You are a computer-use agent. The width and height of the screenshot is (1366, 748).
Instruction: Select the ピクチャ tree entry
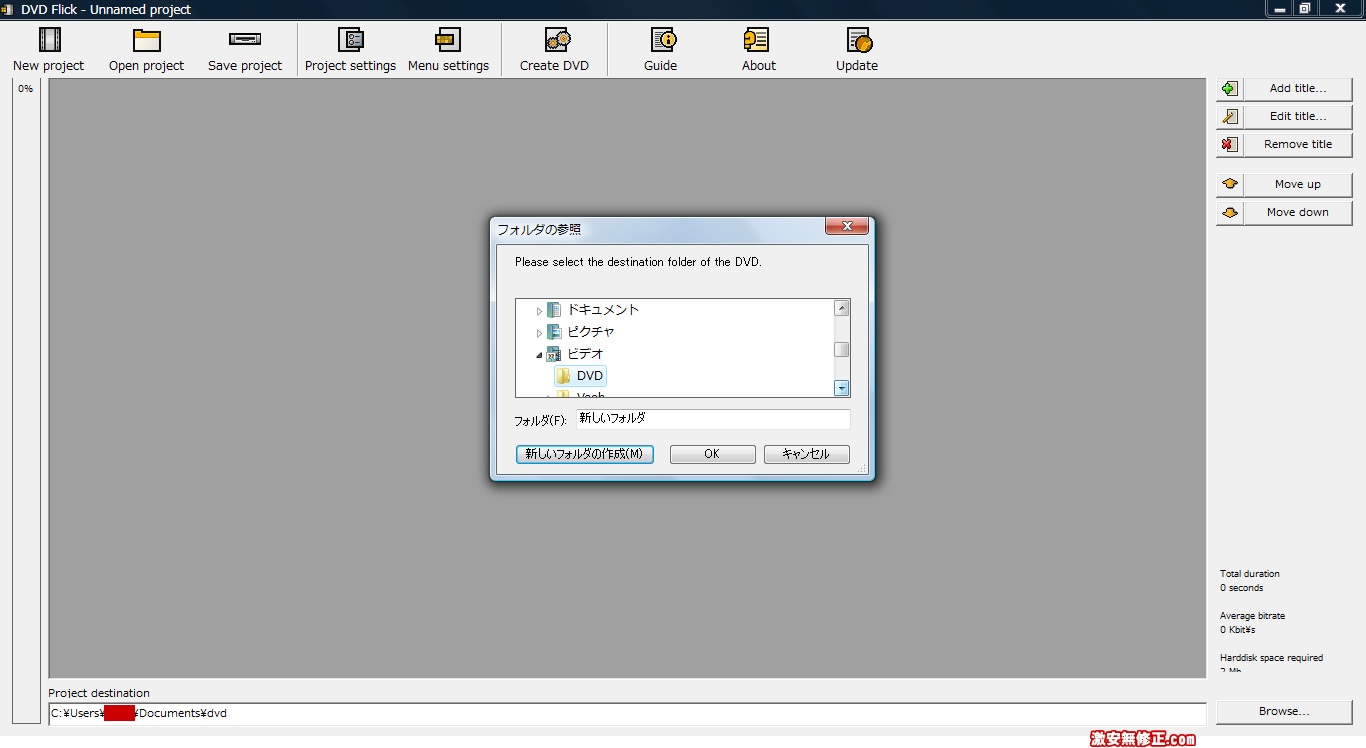[x=591, y=332]
